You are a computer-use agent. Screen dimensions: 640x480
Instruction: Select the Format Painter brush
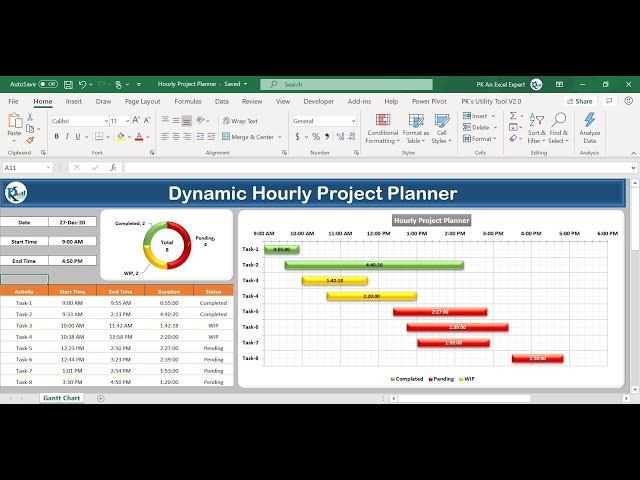30,140
